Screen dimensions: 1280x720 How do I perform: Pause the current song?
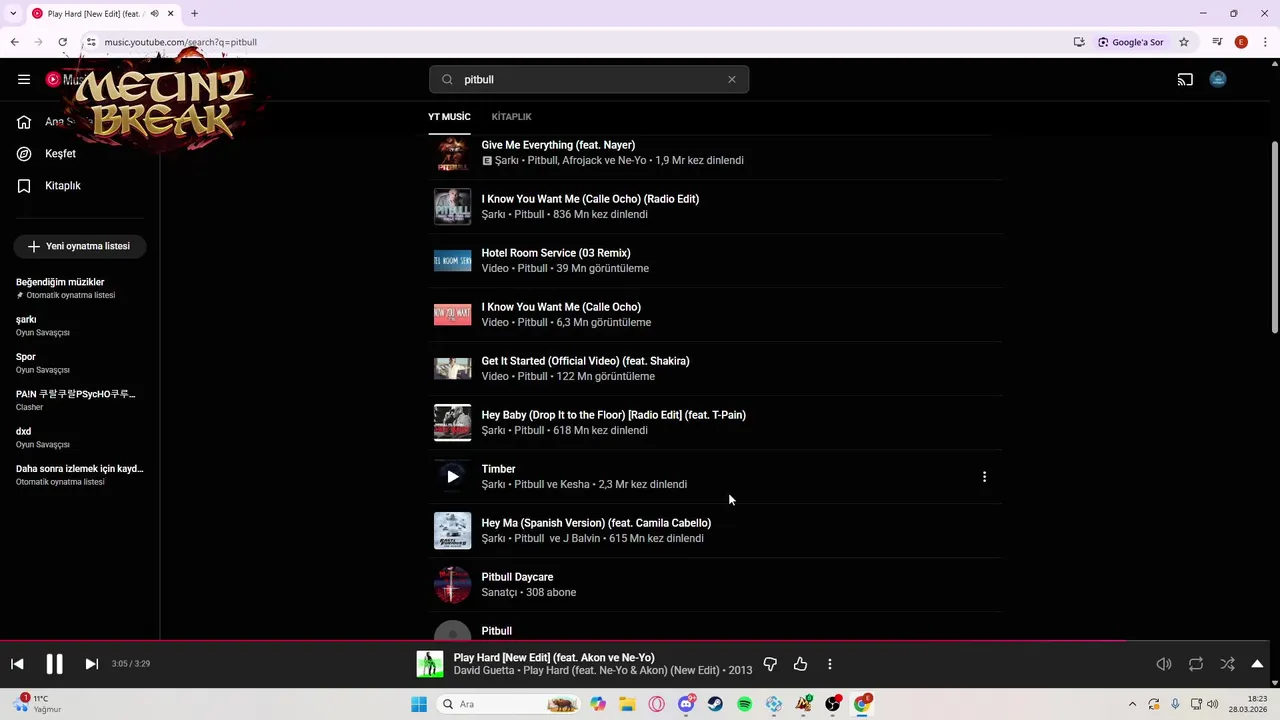coord(54,664)
